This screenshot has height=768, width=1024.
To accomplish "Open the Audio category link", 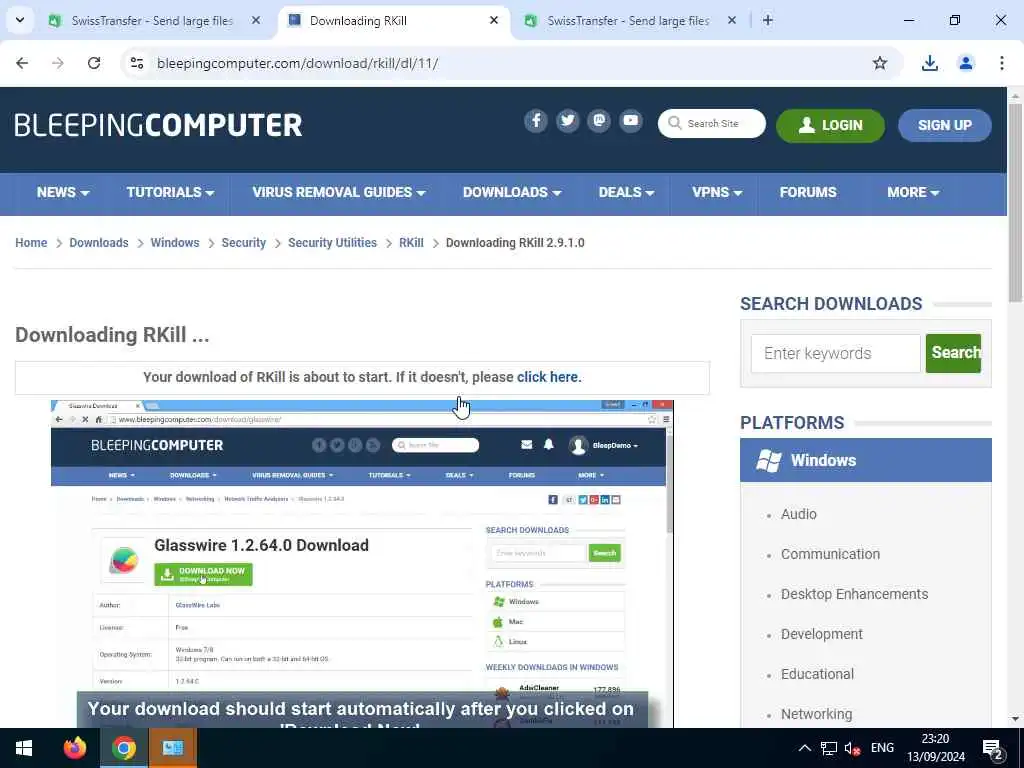I will (799, 515).
